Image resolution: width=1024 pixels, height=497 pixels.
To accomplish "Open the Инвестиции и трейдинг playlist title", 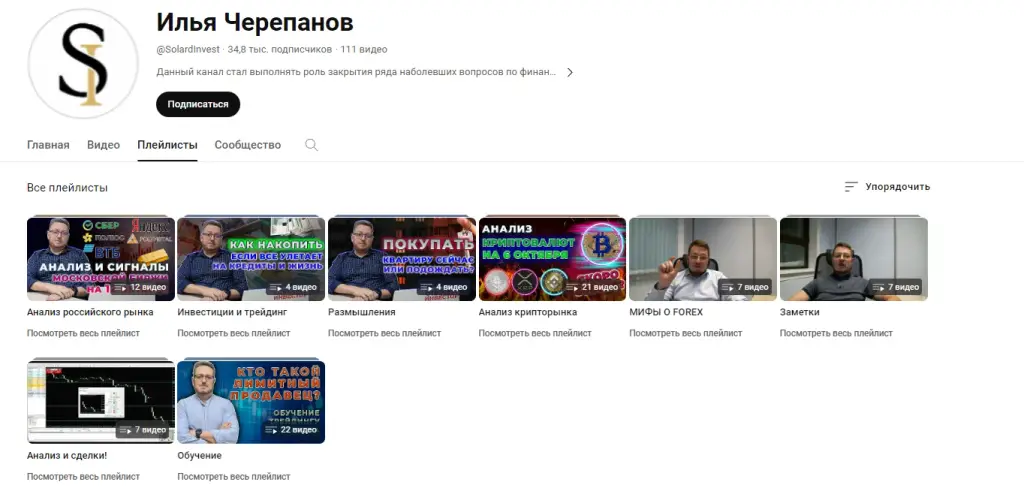I will (x=232, y=312).
